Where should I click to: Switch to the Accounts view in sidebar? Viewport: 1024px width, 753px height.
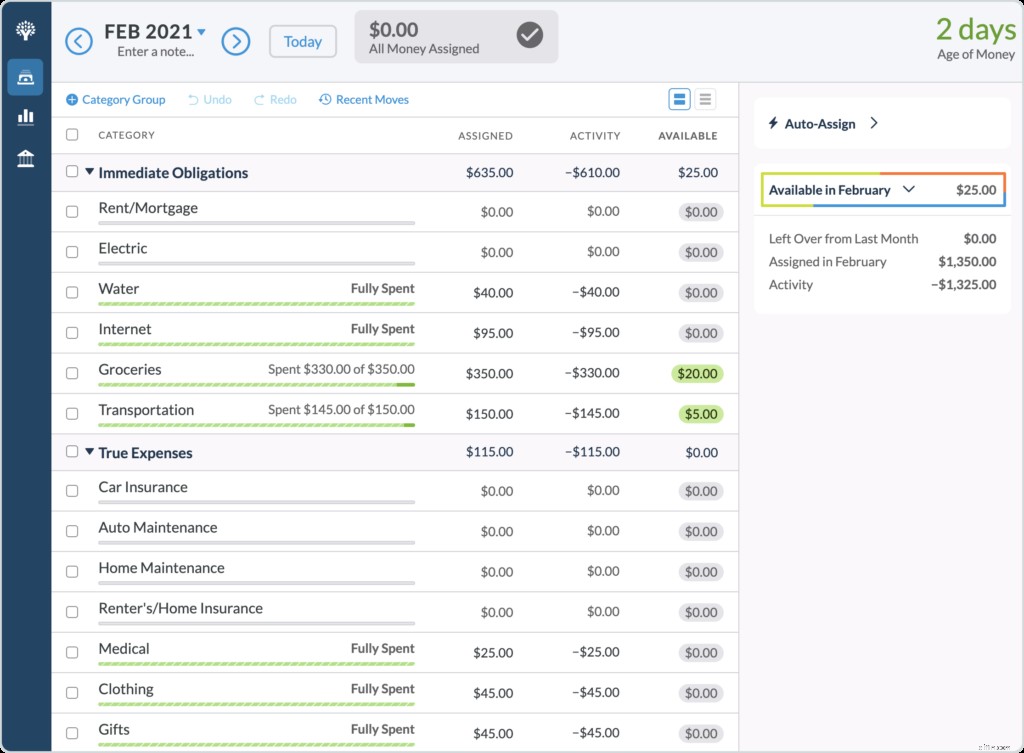coord(25,158)
